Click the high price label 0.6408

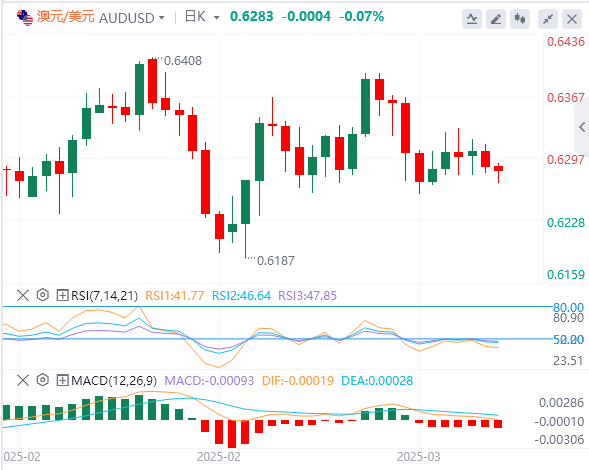183,60
